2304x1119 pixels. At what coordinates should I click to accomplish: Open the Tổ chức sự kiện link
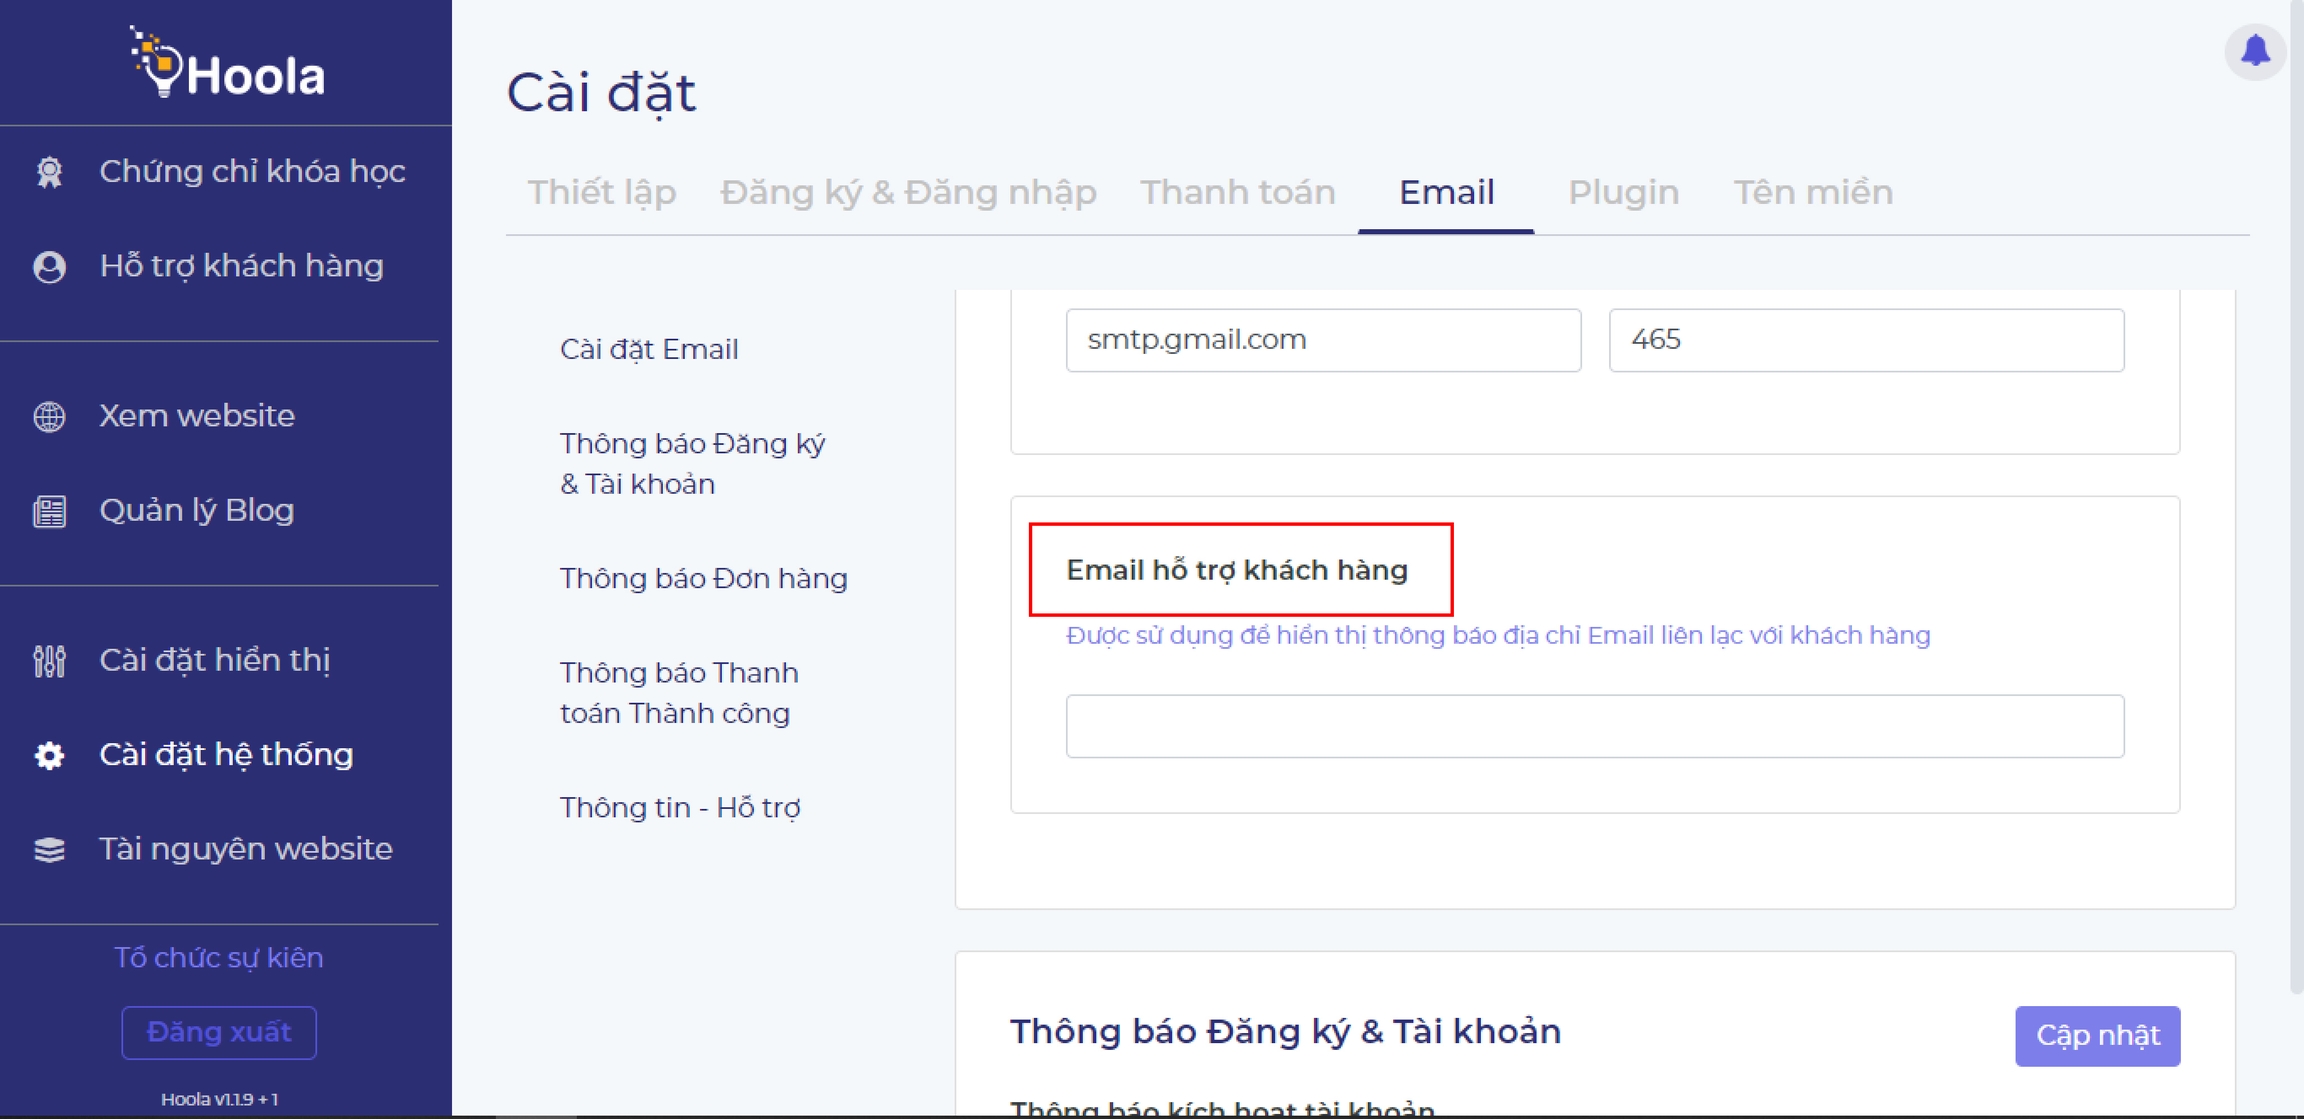(x=219, y=957)
